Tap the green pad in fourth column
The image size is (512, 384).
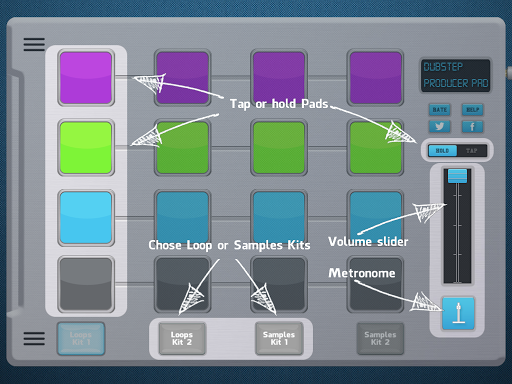376,148
